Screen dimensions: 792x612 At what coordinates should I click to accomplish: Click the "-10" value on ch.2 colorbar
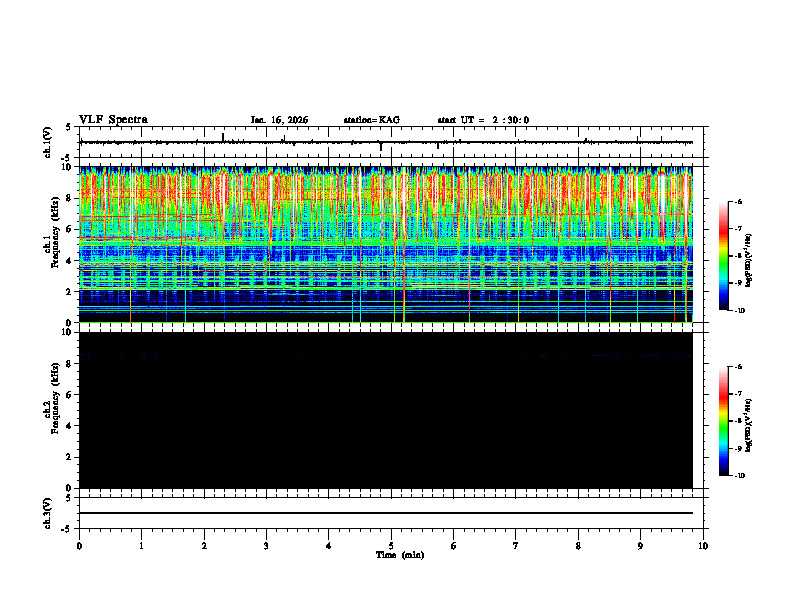[x=740, y=476]
